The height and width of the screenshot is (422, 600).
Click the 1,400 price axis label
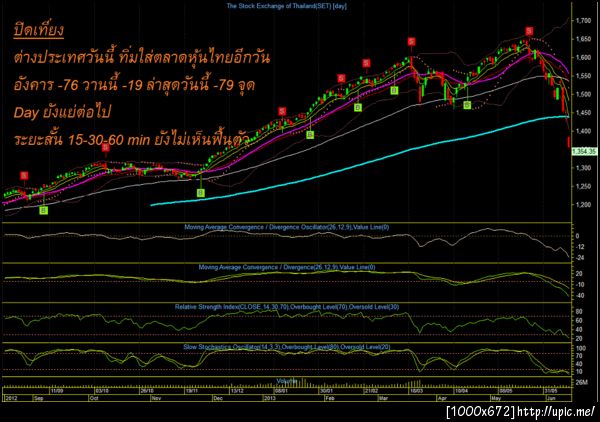(583, 131)
